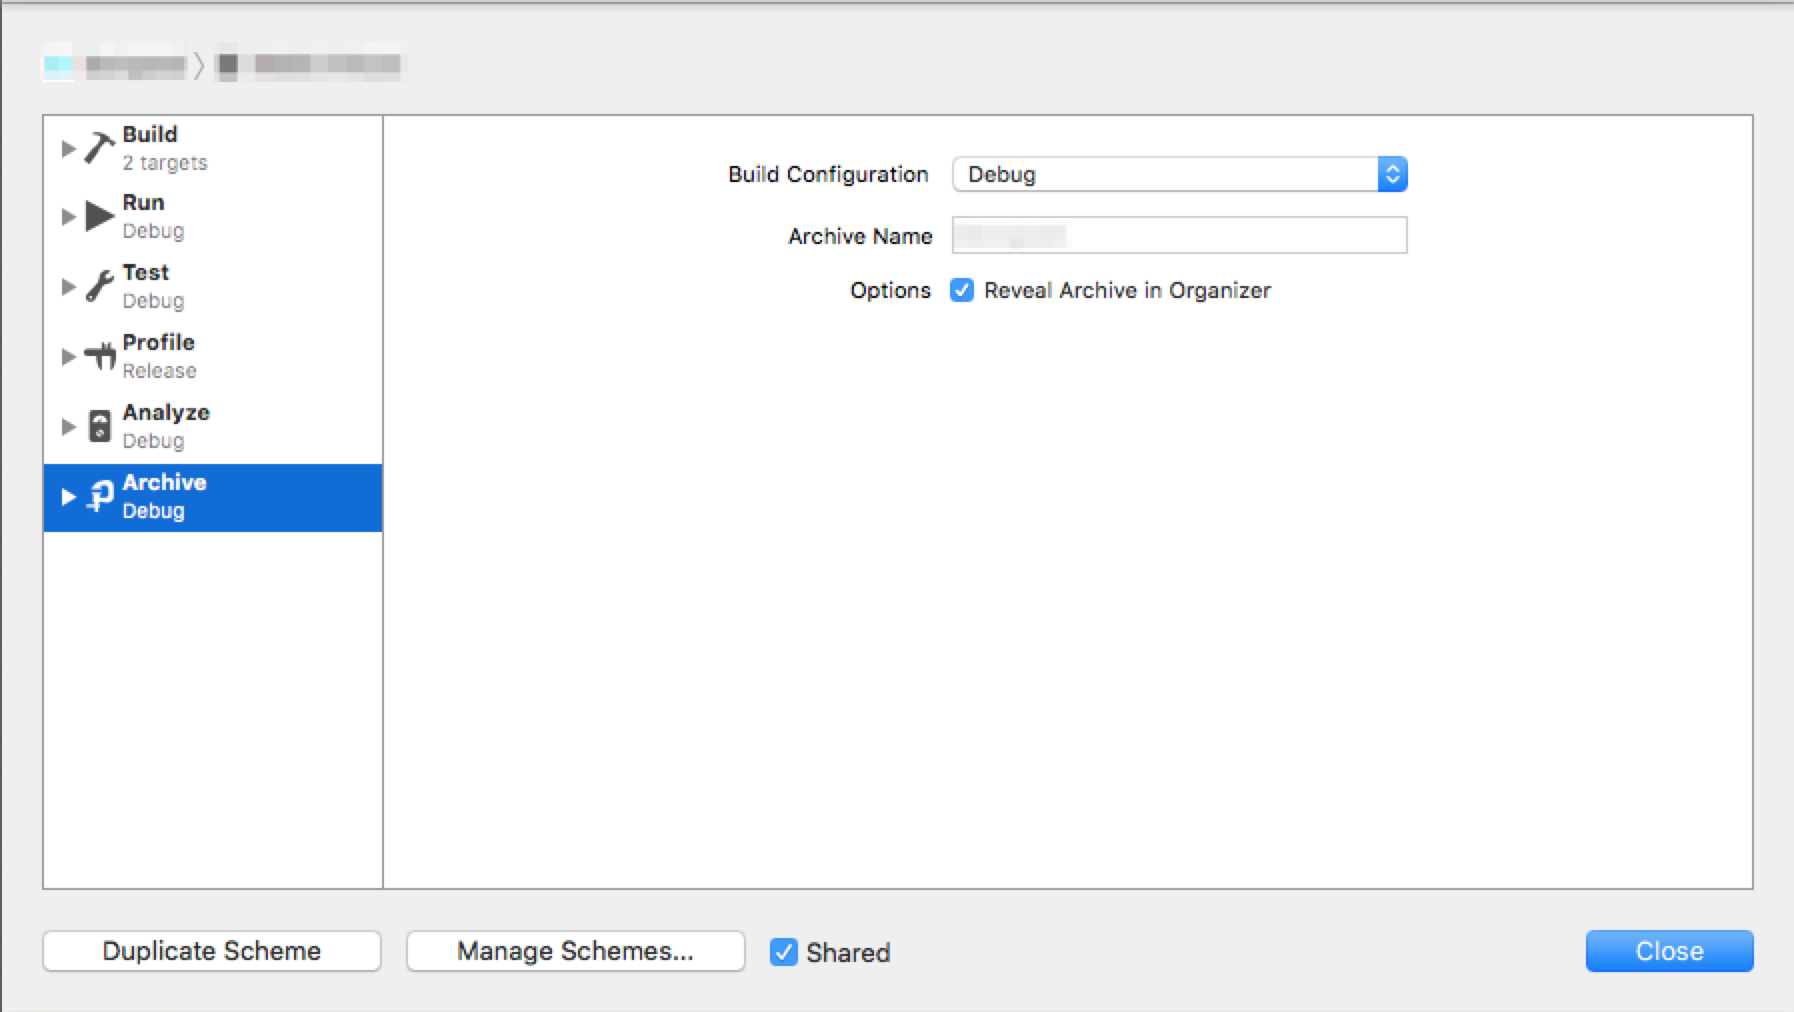The image size is (1794, 1012).
Task: Click the Profile gauge icon
Action: tap(99, 355)
